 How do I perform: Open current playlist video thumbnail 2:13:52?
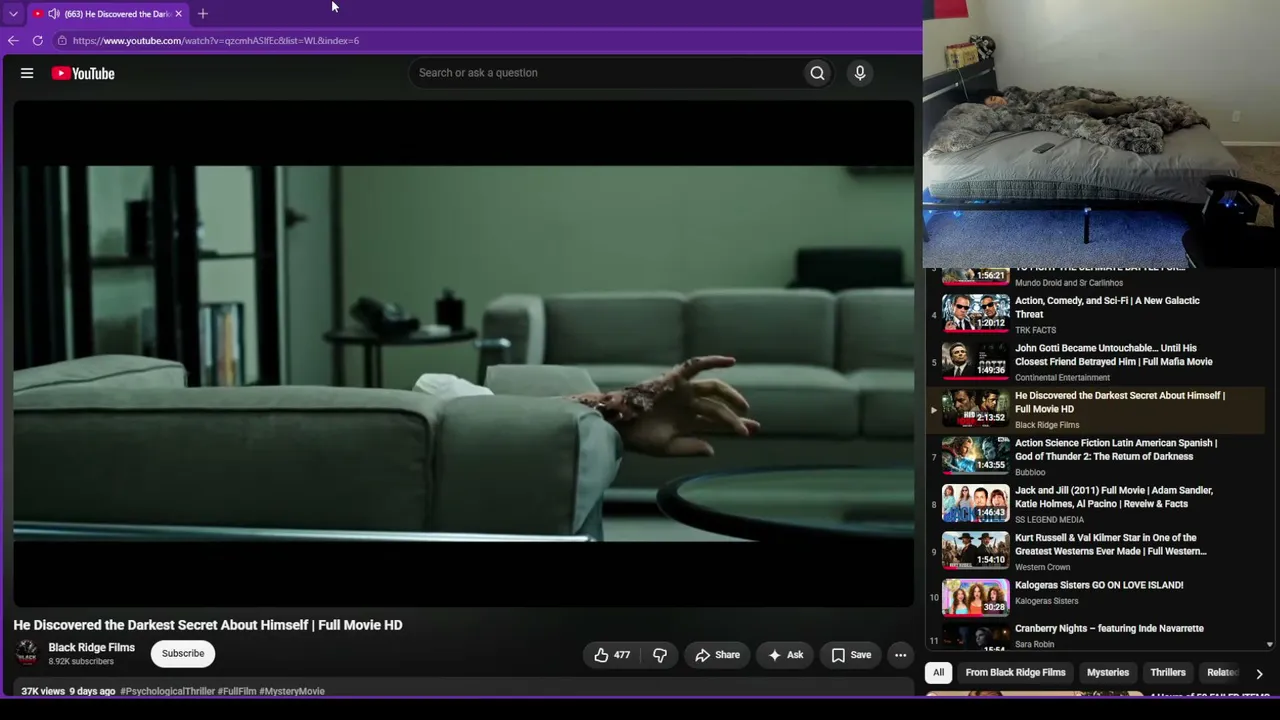(975, 407)
